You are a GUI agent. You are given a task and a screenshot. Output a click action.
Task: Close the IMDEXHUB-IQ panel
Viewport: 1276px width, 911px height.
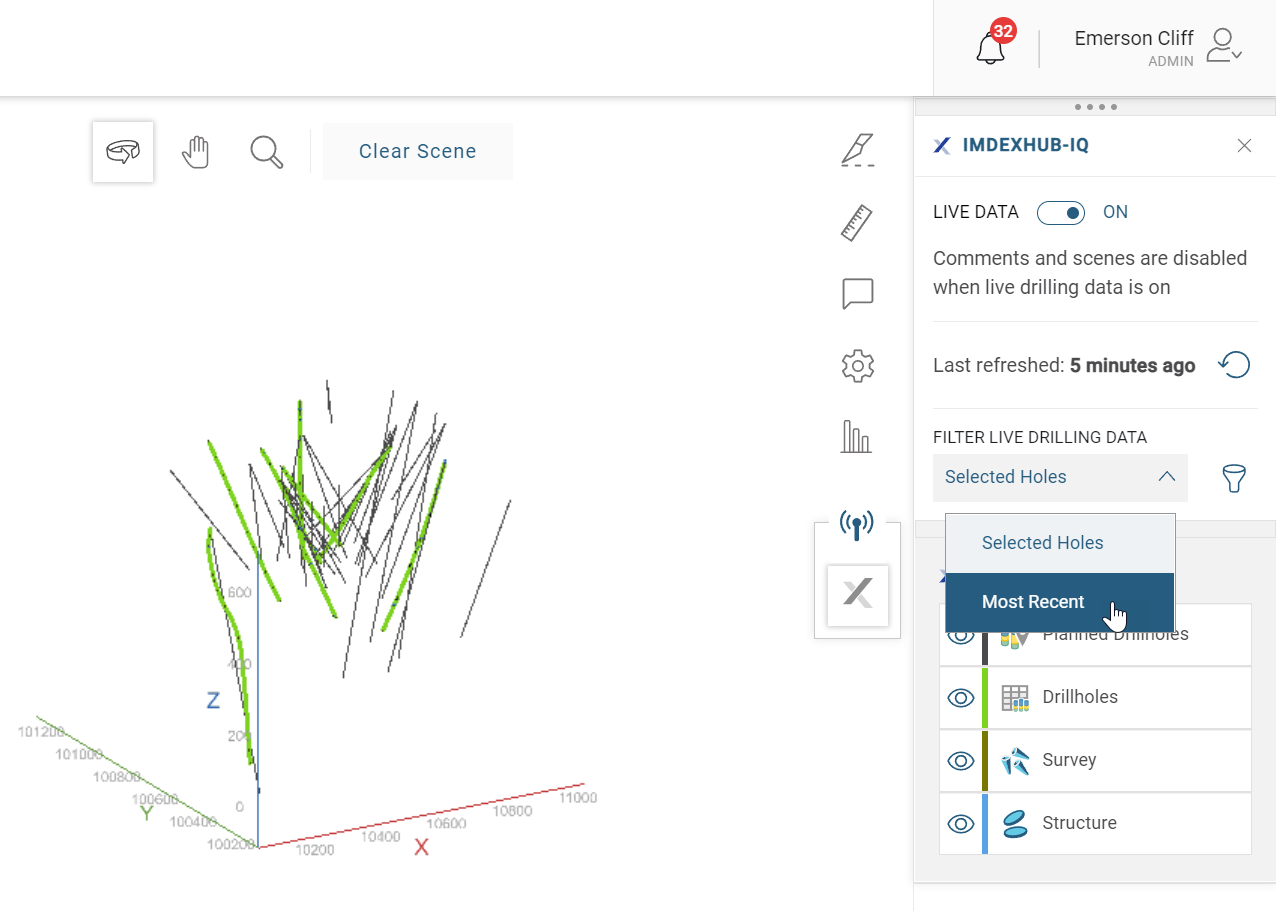(1245, 146)
